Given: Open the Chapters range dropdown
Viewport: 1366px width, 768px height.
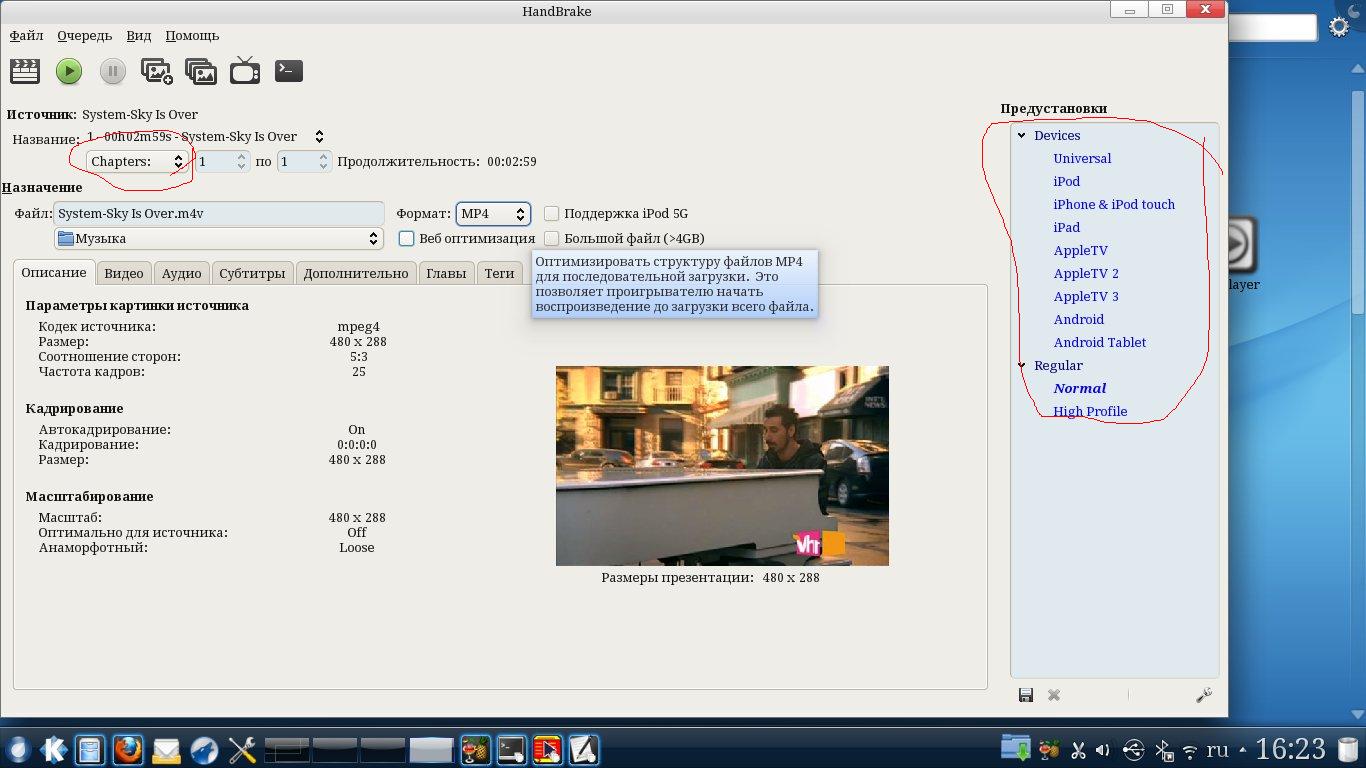Looking at the screenshot, I should coord(137,161).
